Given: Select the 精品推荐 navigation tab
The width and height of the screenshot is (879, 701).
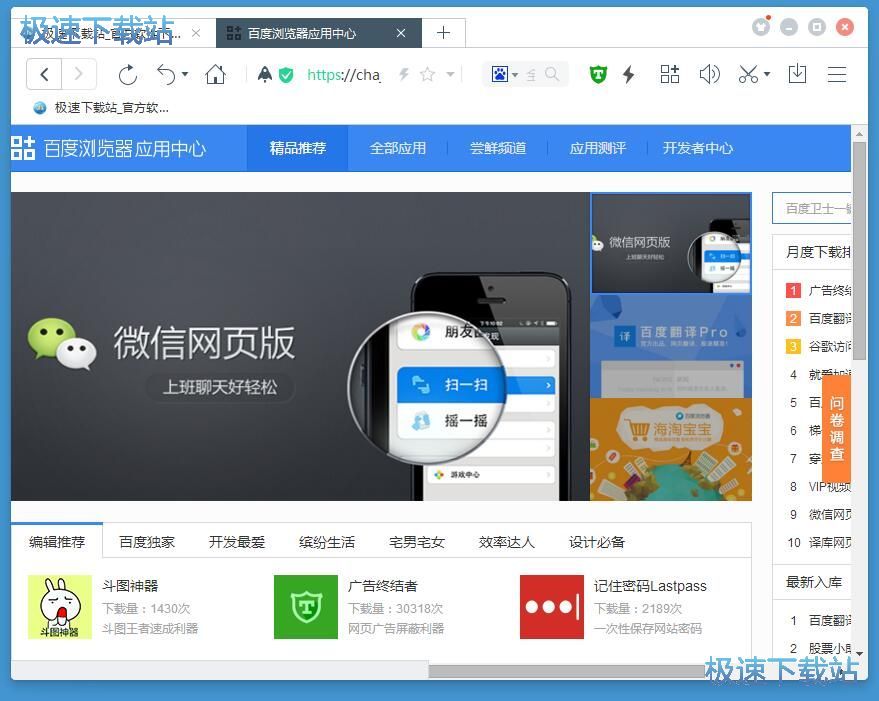Looking at the screenshot, I should (298, 148).
